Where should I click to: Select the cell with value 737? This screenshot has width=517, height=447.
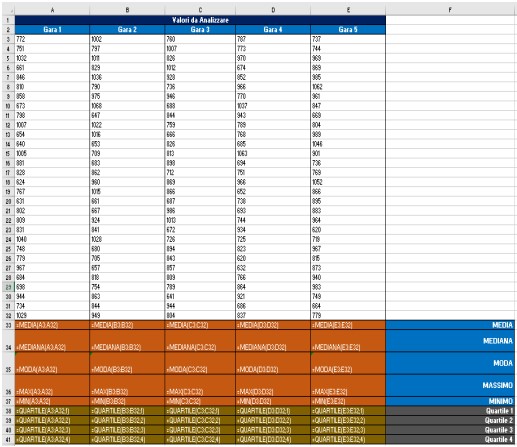[348, 39]
